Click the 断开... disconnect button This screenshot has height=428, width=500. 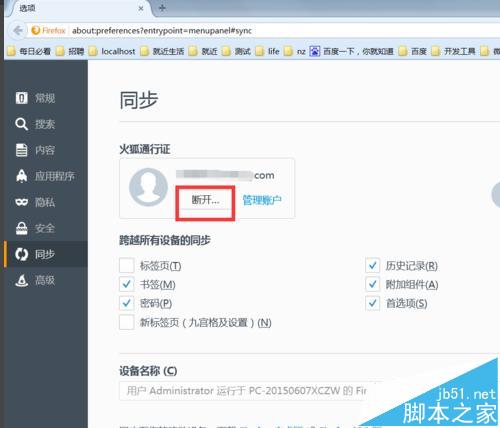(205, 200)
